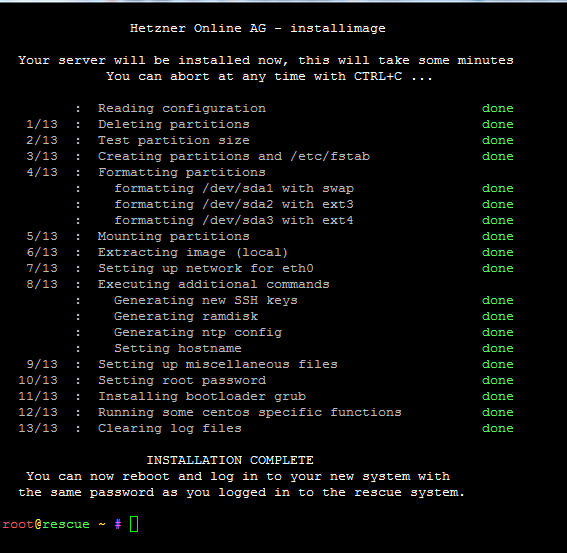Click the 'Setting root password' step text
This screenshot has height=553, width=567.
tap(182, 380)
